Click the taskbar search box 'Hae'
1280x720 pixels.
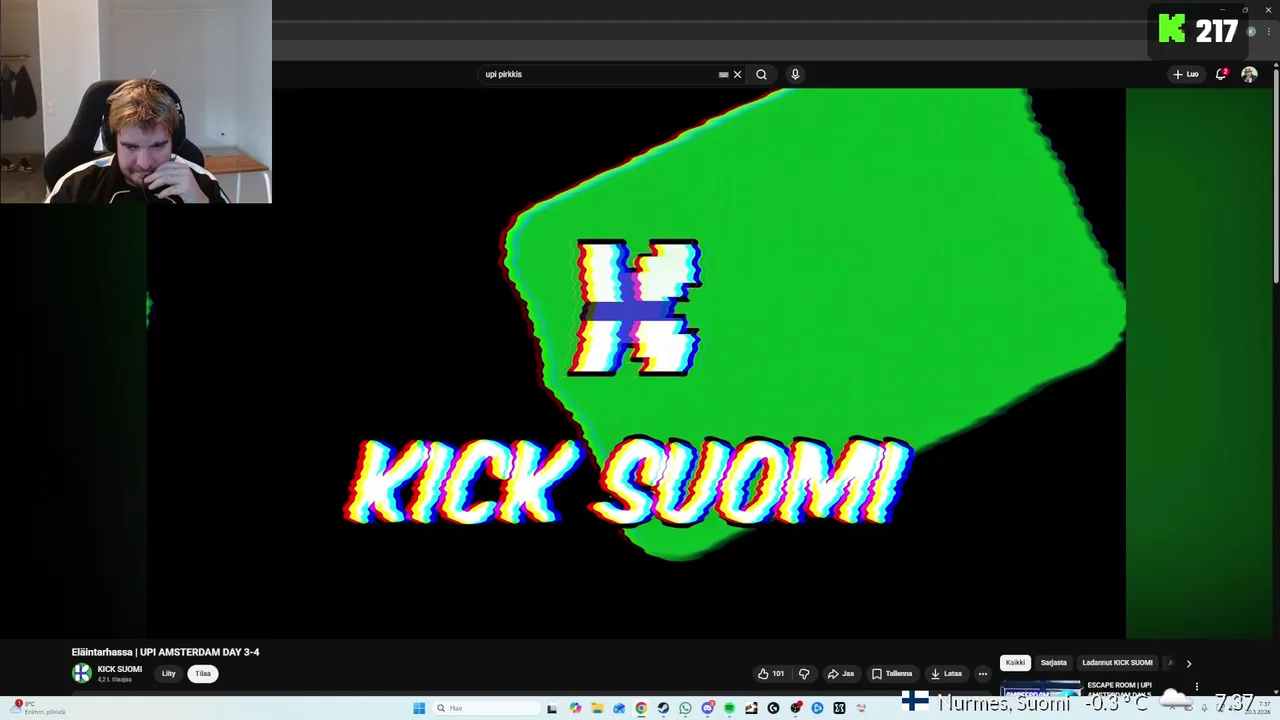pos(487,708)
